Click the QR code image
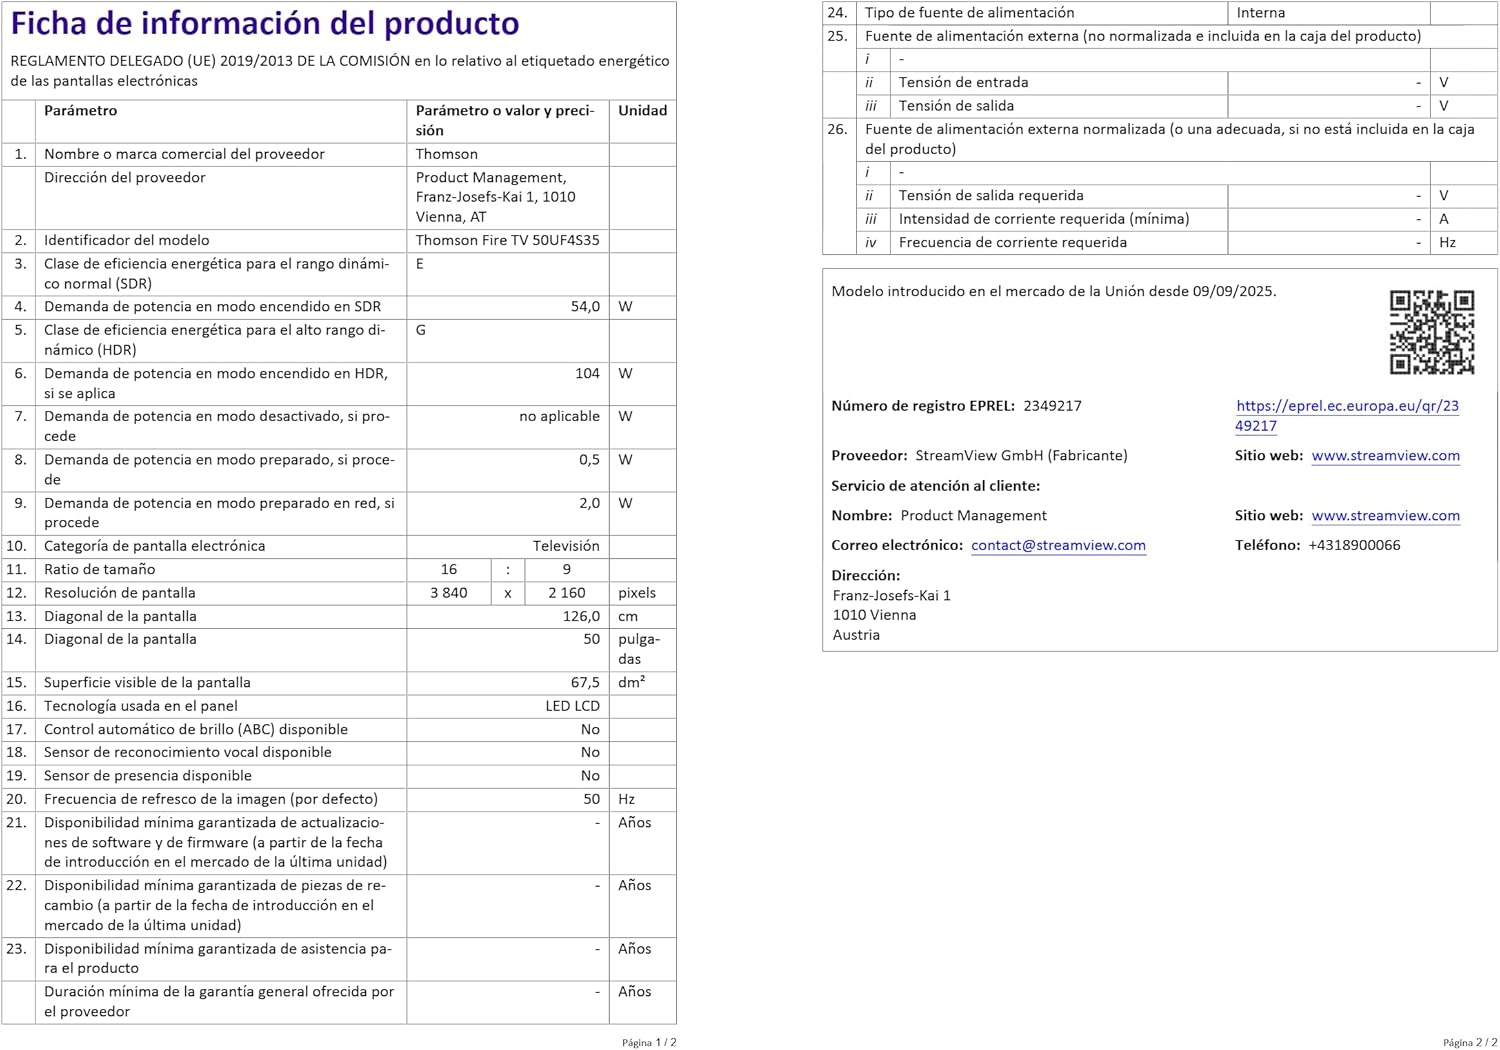The image size is (1500, 1050). [1431, 333]
